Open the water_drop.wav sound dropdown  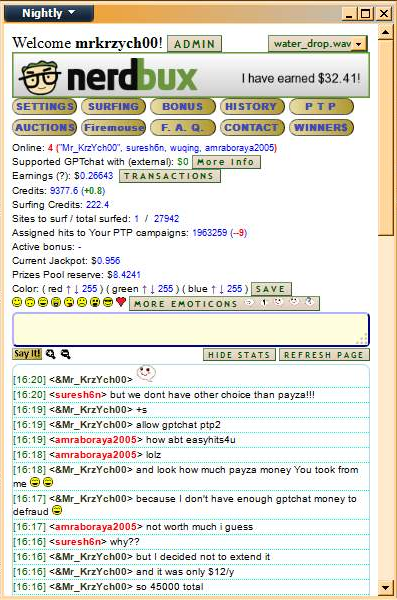[318, 44]
